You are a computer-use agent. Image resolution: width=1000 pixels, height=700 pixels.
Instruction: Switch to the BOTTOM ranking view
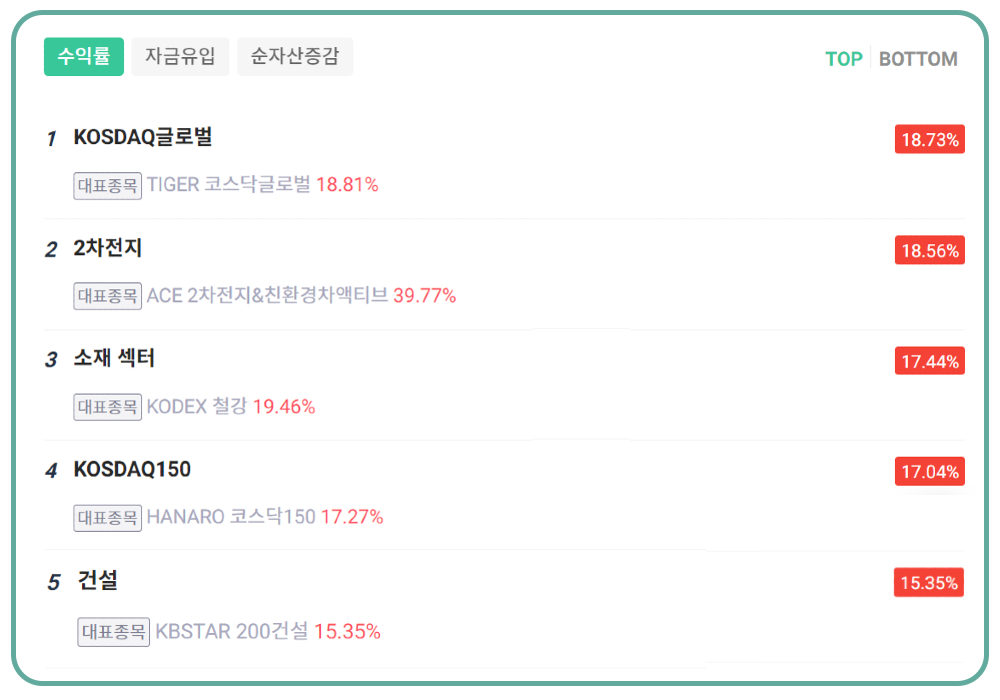[918, 59]
